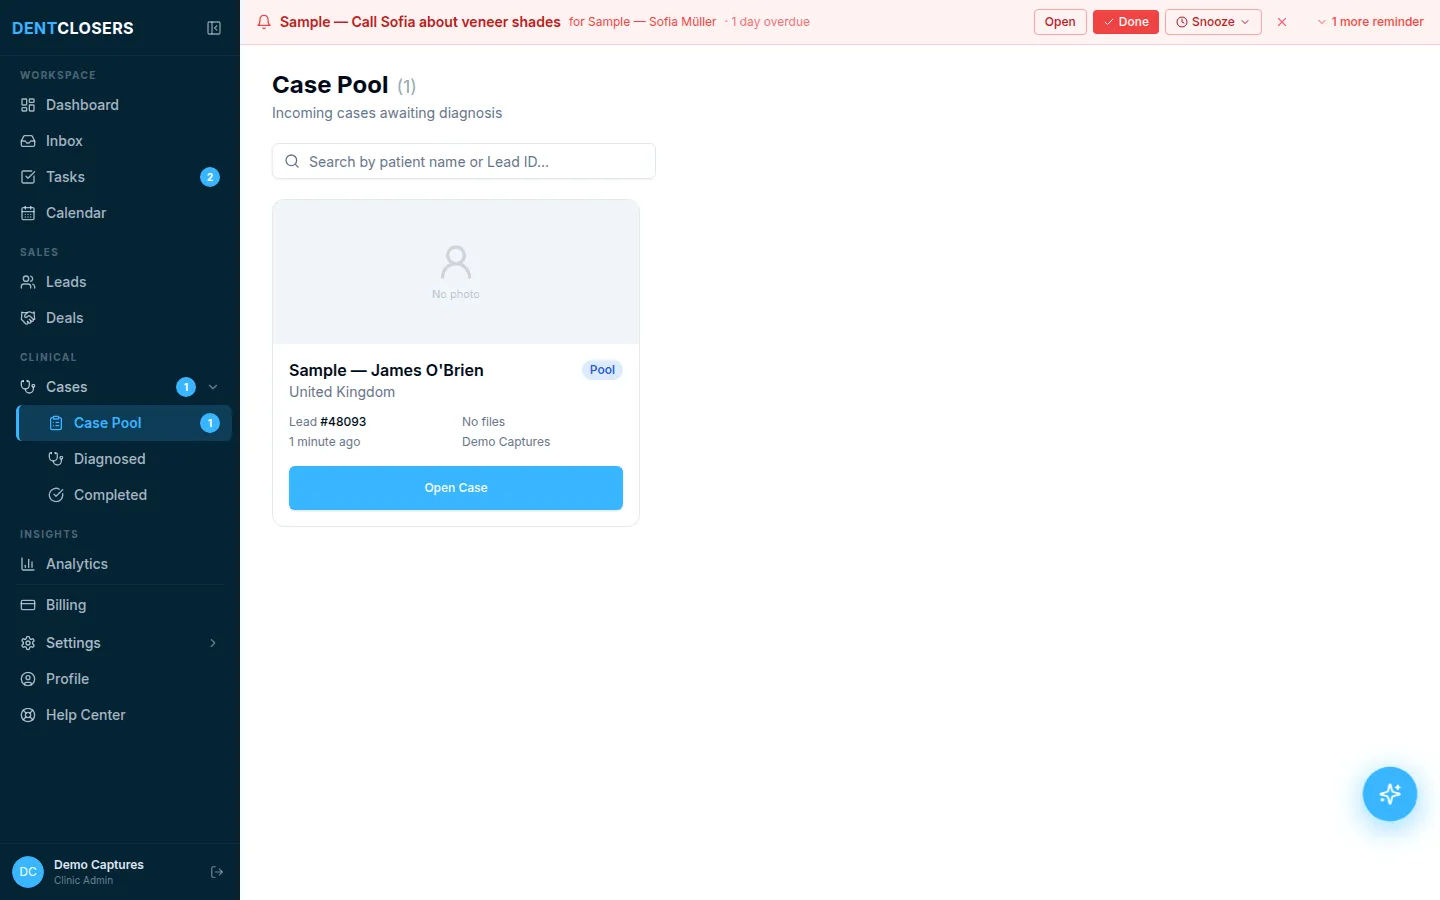Click the No photo placeholder thumbnail
Image resolution: width=1440 pixels, height=900 pixels.
pyautogui.click(x=456, y=272)
